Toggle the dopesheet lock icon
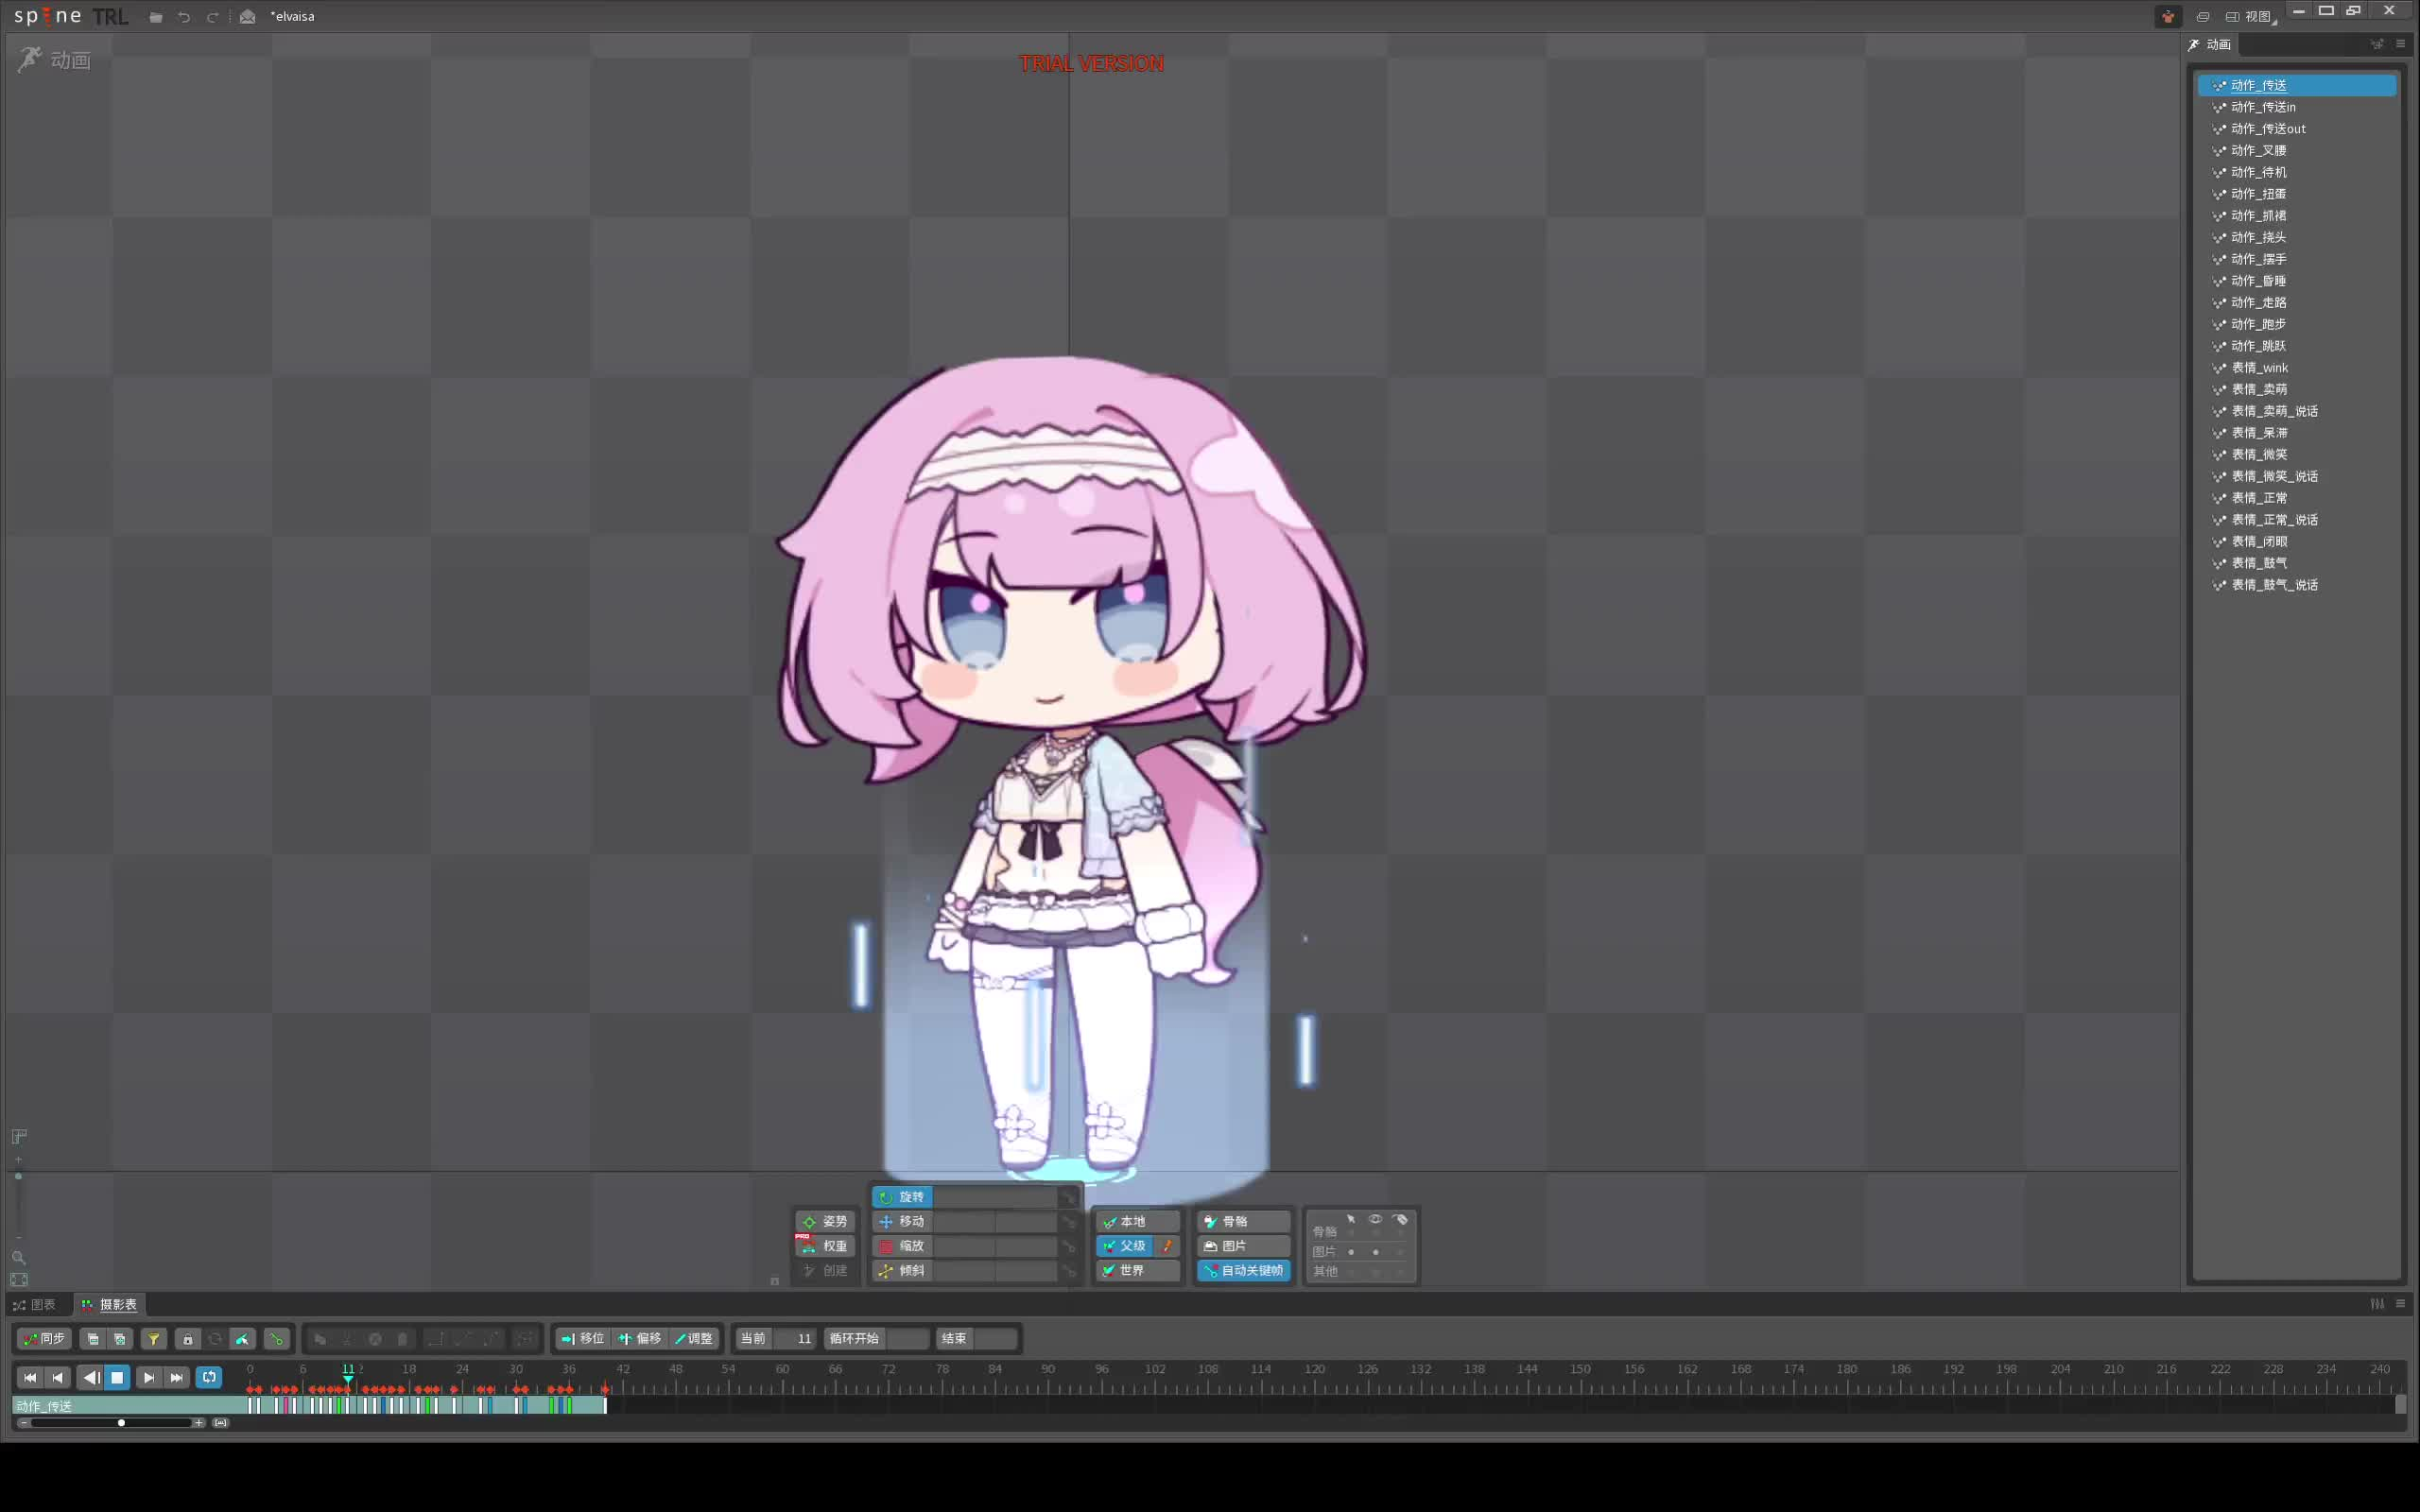 [x=187, y=1339]
